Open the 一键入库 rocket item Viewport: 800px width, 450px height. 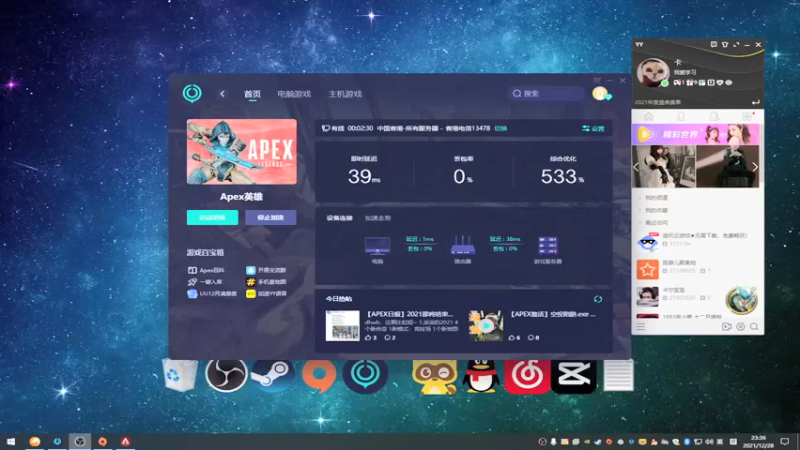point(205,282)
